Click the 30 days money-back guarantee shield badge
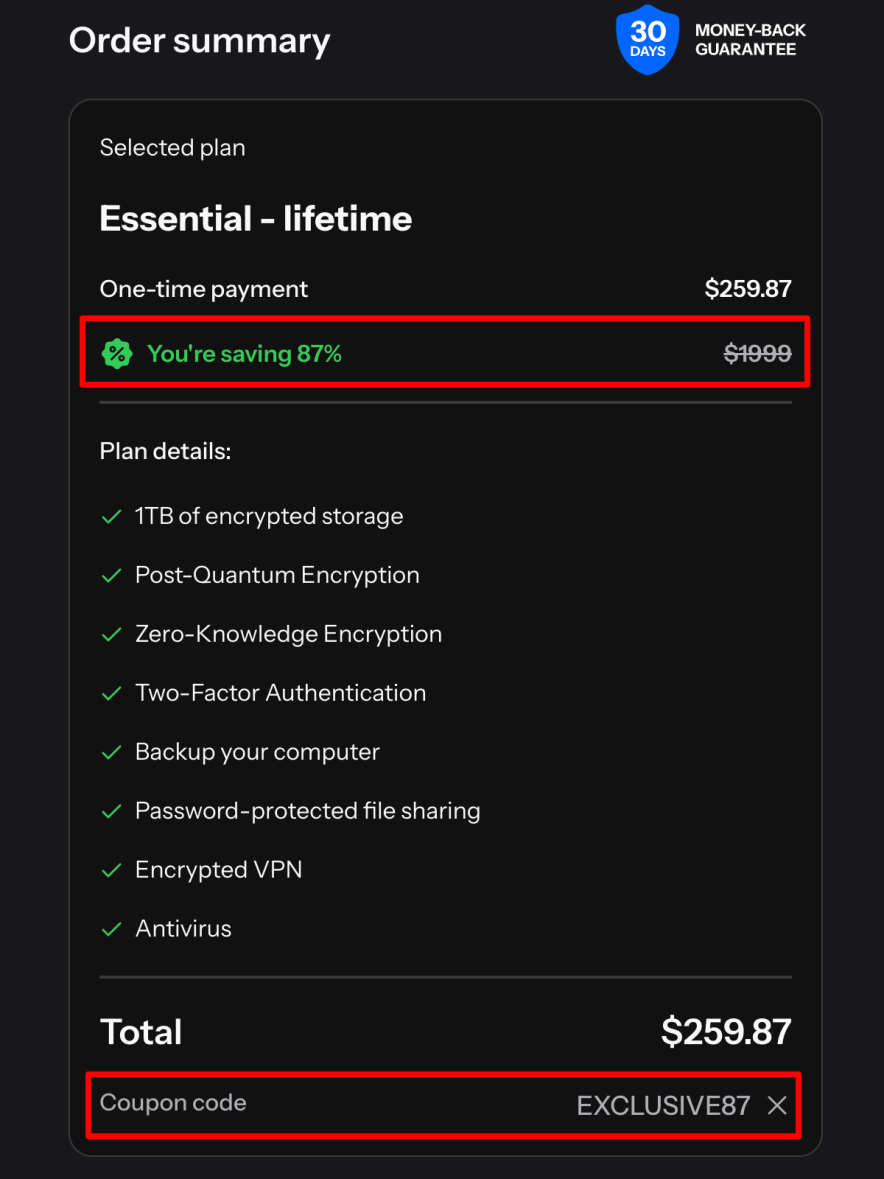This screenshot has width=884, height=1179. point(646,39)
